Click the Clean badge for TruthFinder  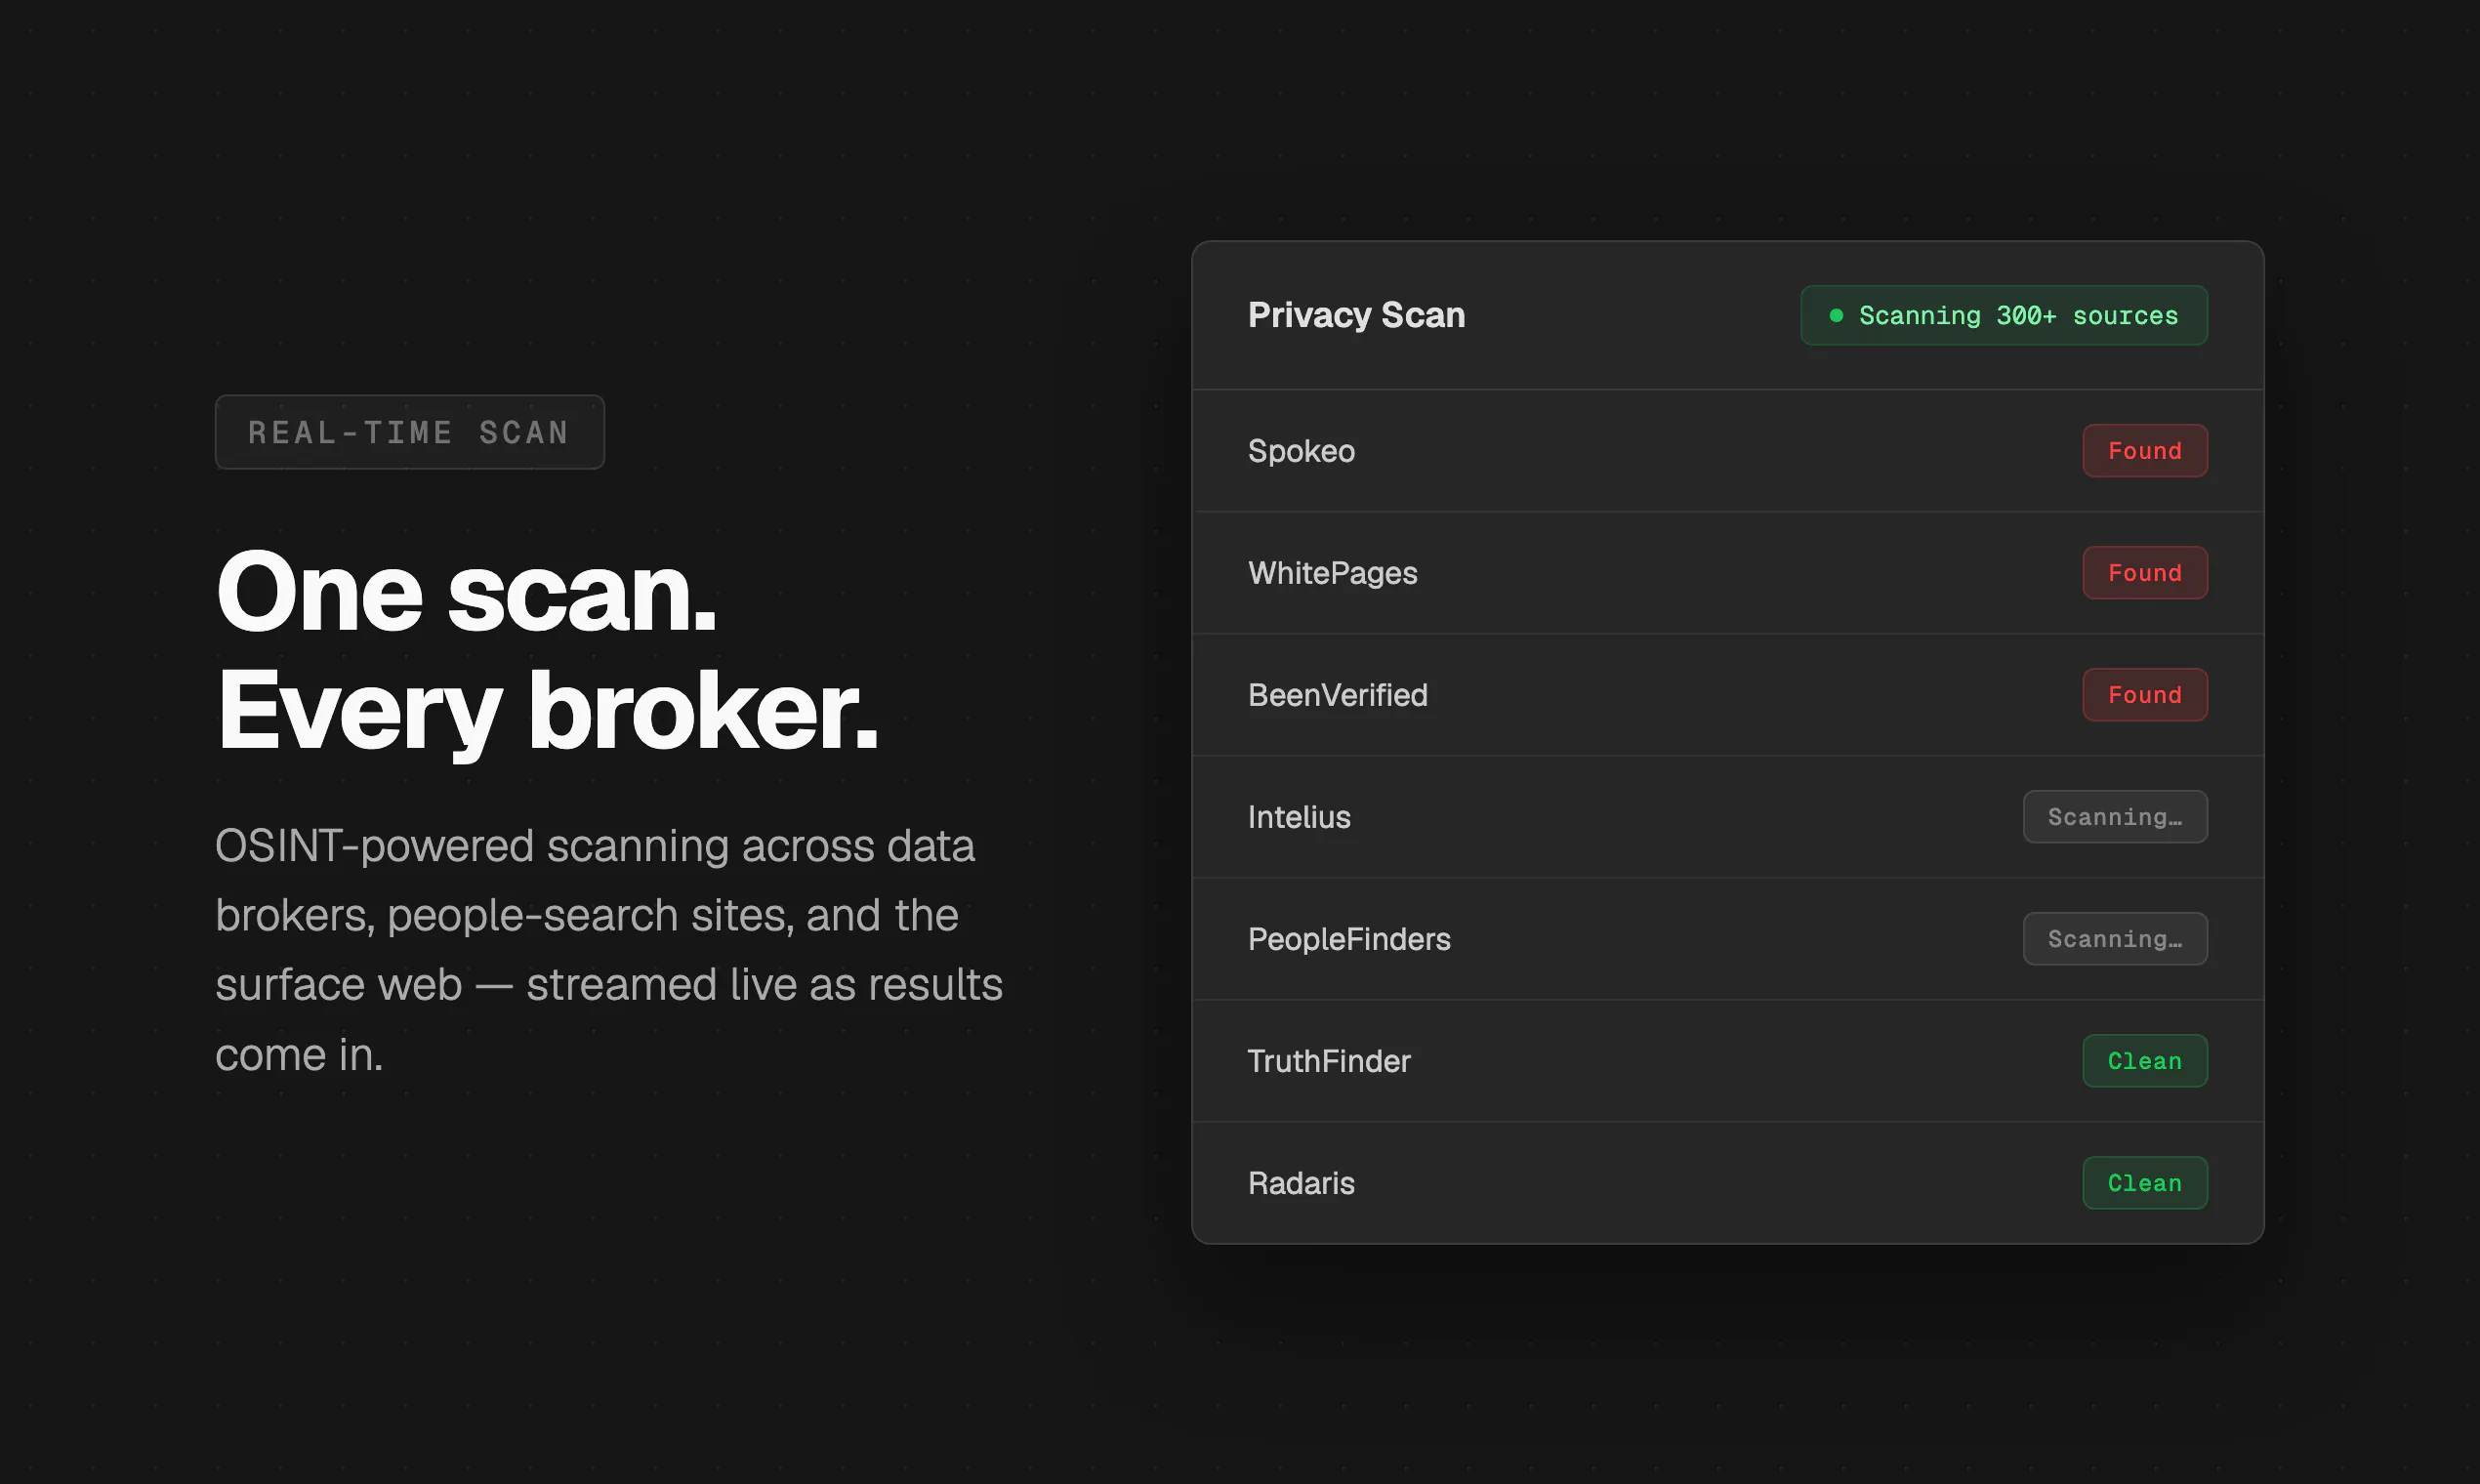click(x=2145, y=1061)
